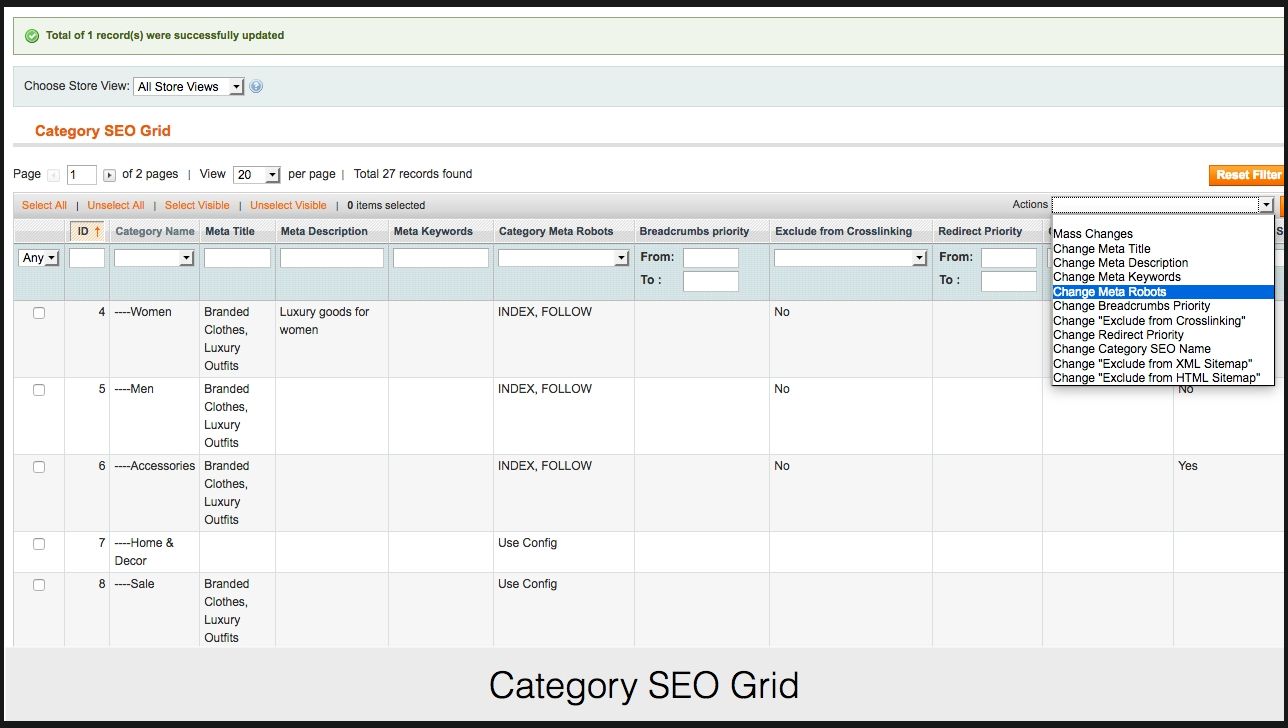Expand the Category Meta Robots filter dropdown
This screenshot has height=728, width=1288.
click(x=563, y=258)
